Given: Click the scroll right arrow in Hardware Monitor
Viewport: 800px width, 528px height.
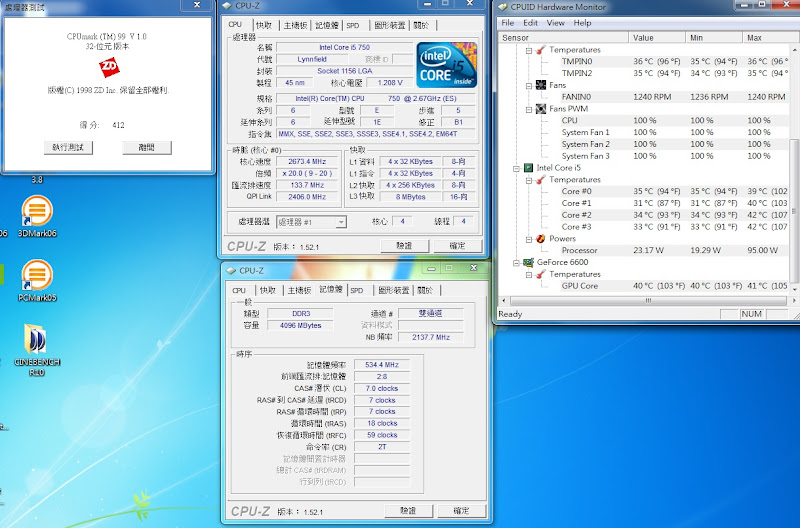Looking at the screenshot, I should pyautogui.click(x=794, y=301).
